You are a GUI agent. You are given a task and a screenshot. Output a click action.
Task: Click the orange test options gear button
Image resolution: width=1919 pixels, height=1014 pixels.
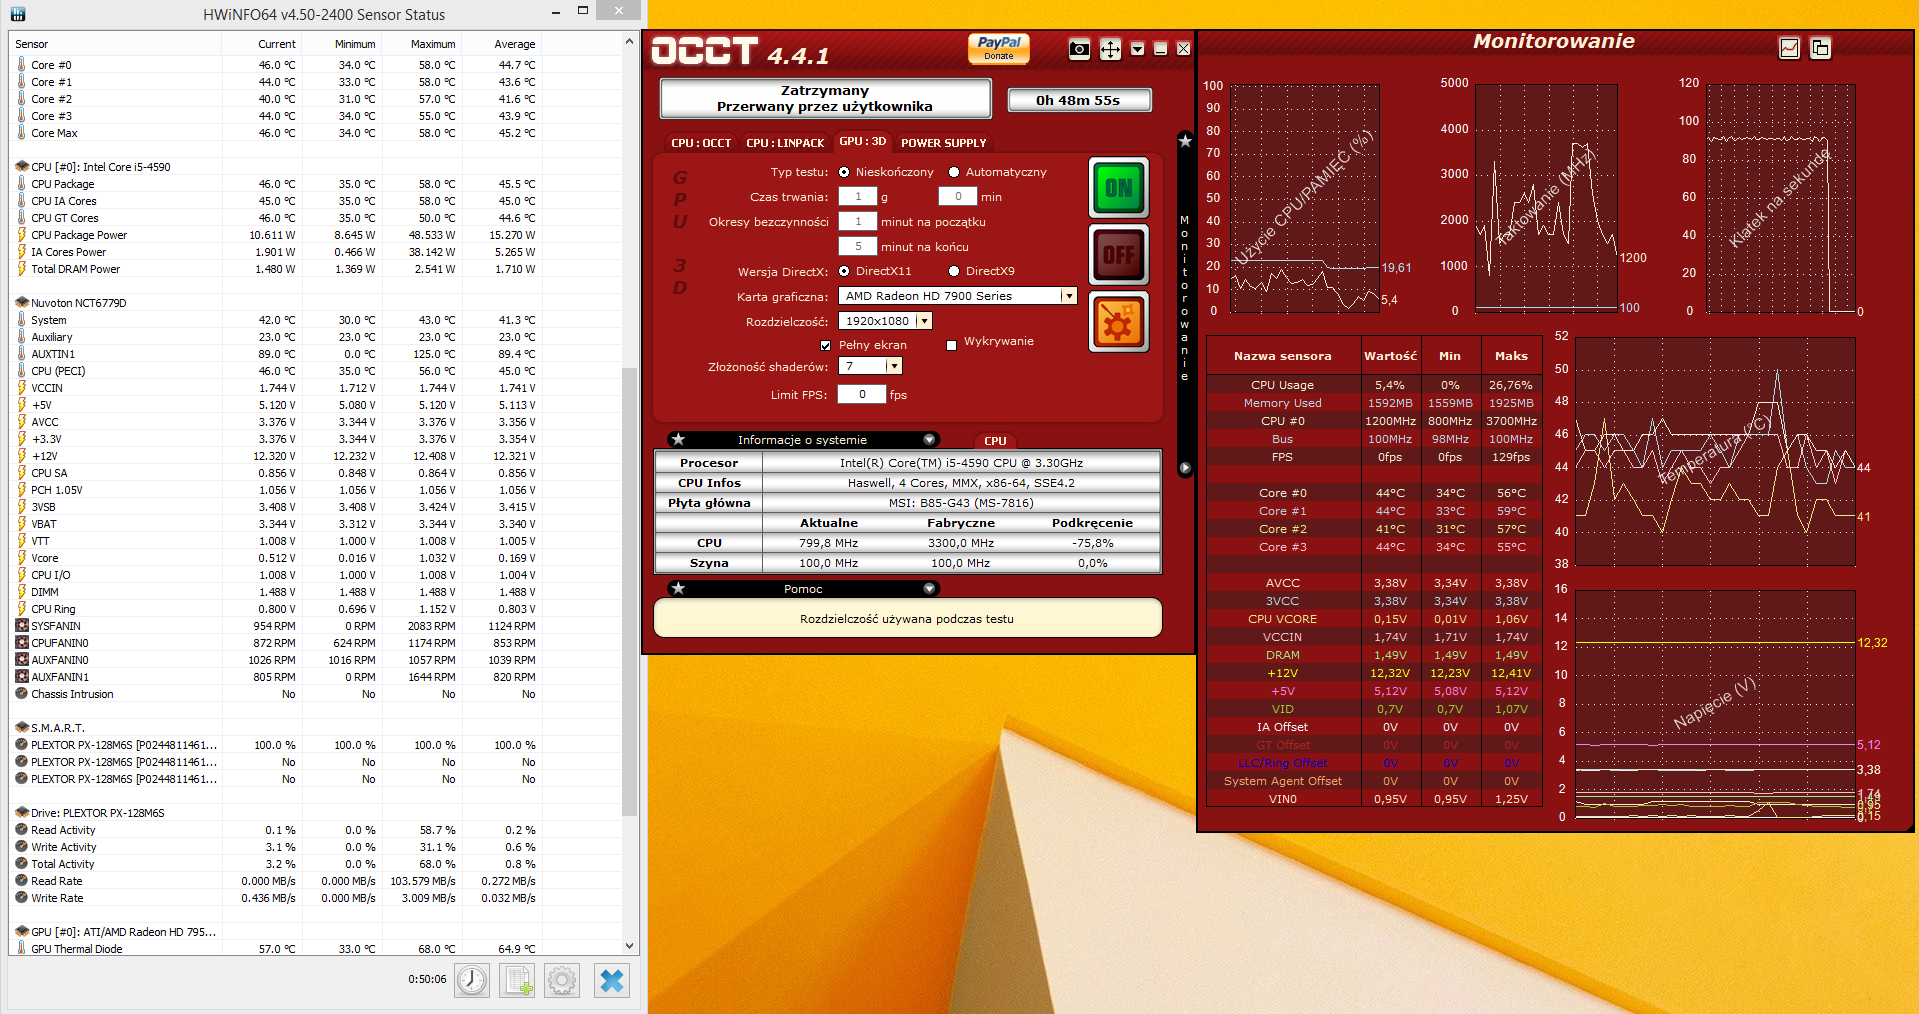(1118, 323)
